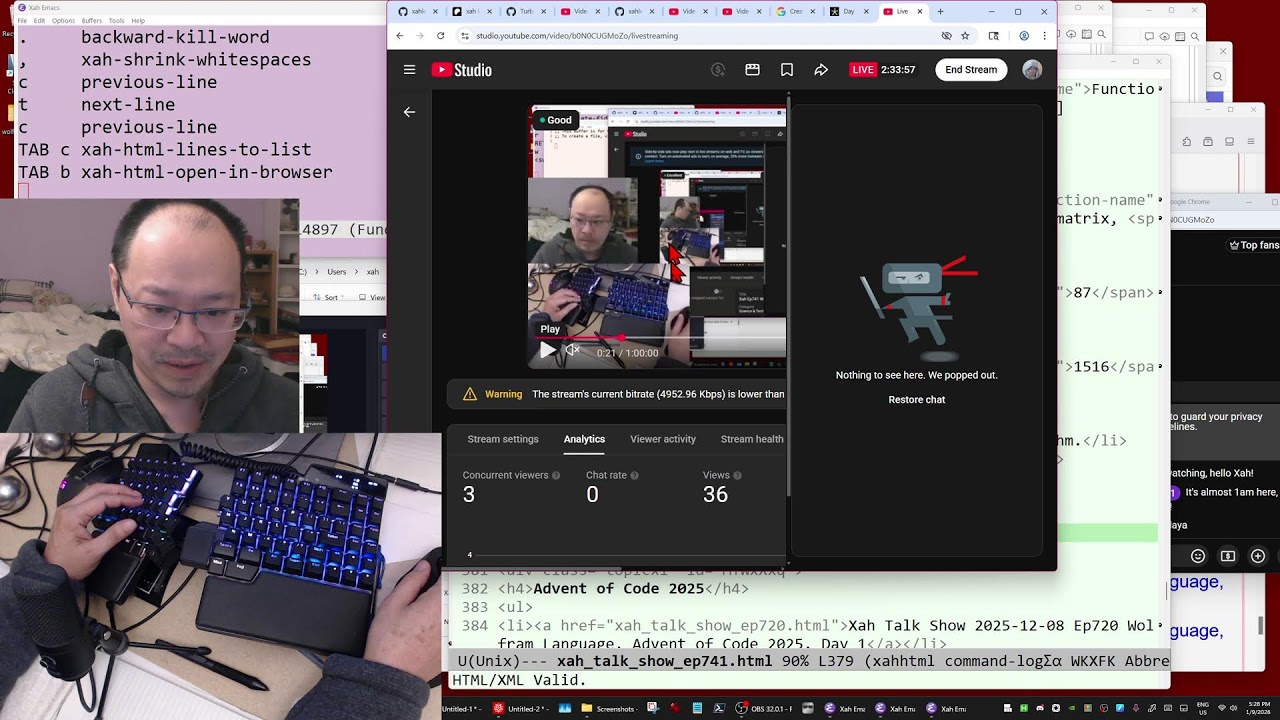Open the account avatar in YouTube Studio
Image resolution: width=1280 pixels, height=720 pixels.
[x=1032, y=70]
